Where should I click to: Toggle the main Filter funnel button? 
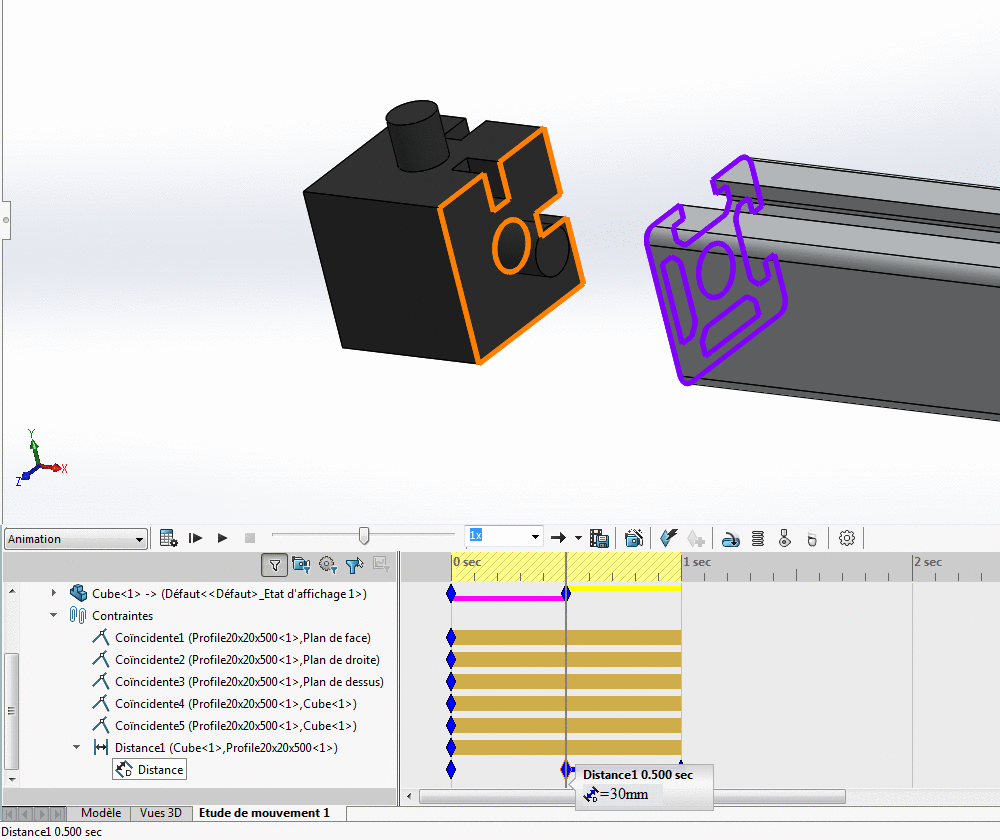(274, 565)
